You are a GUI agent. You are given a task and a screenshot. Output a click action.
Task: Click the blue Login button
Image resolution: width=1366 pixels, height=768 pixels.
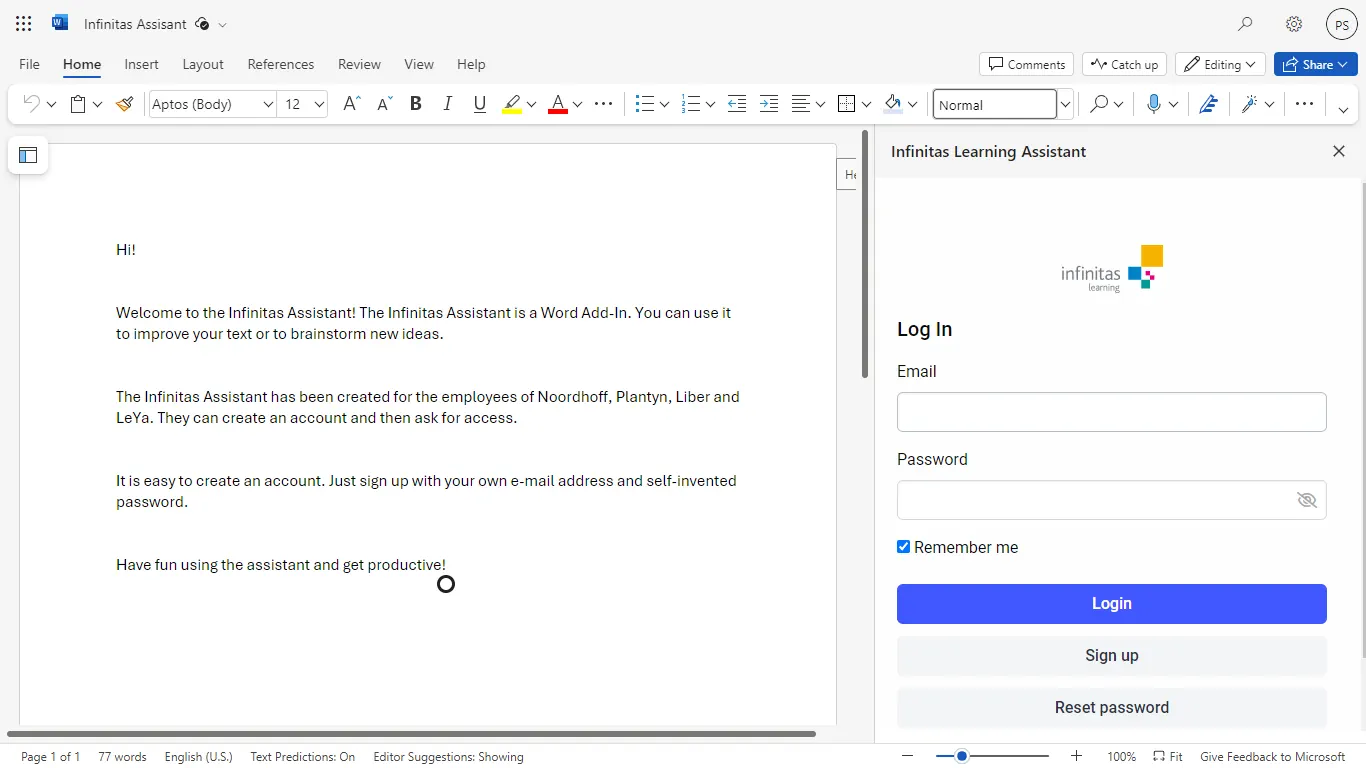1111,604
